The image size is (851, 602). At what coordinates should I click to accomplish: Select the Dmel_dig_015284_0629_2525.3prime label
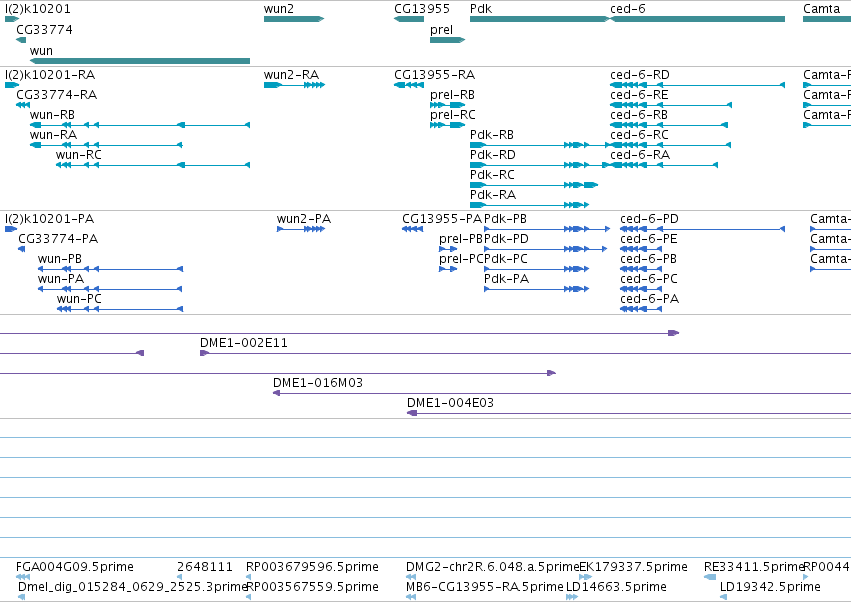tap(132, 587)
